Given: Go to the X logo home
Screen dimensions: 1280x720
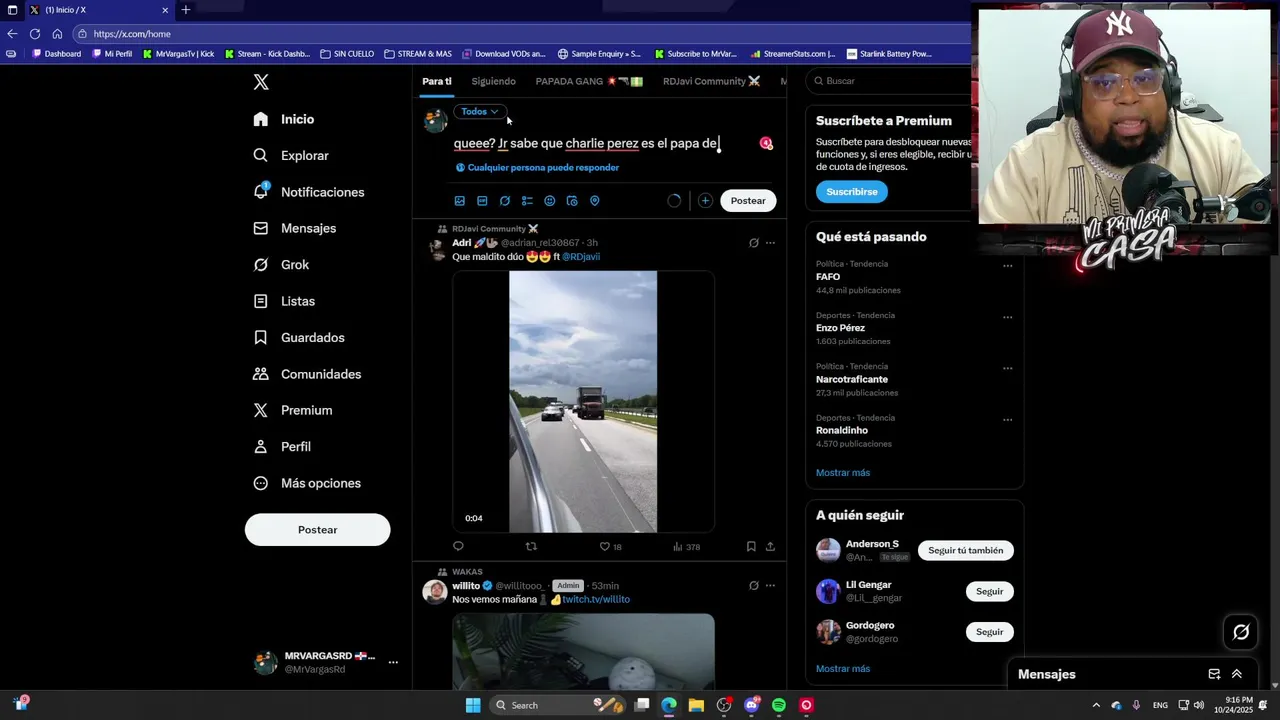Looking at the screenshot, I should pos(261,83).
